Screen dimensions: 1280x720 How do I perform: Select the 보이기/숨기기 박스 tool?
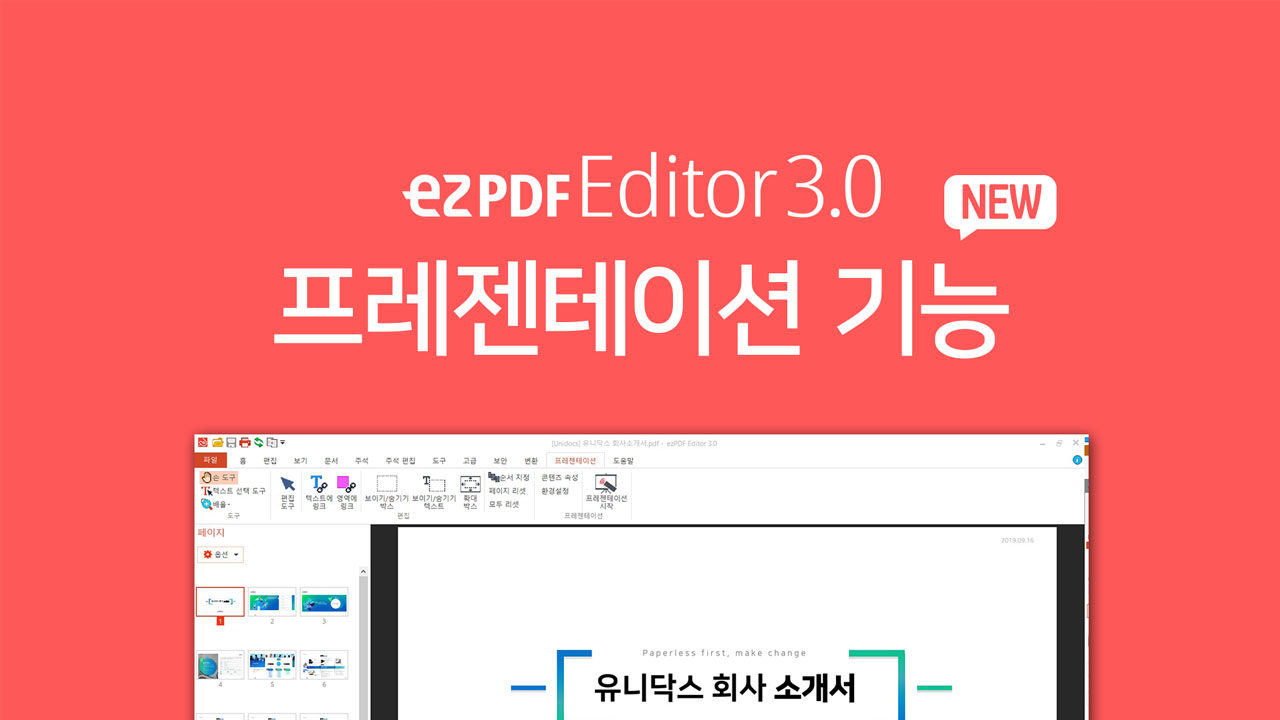click(x=387, y=492)
